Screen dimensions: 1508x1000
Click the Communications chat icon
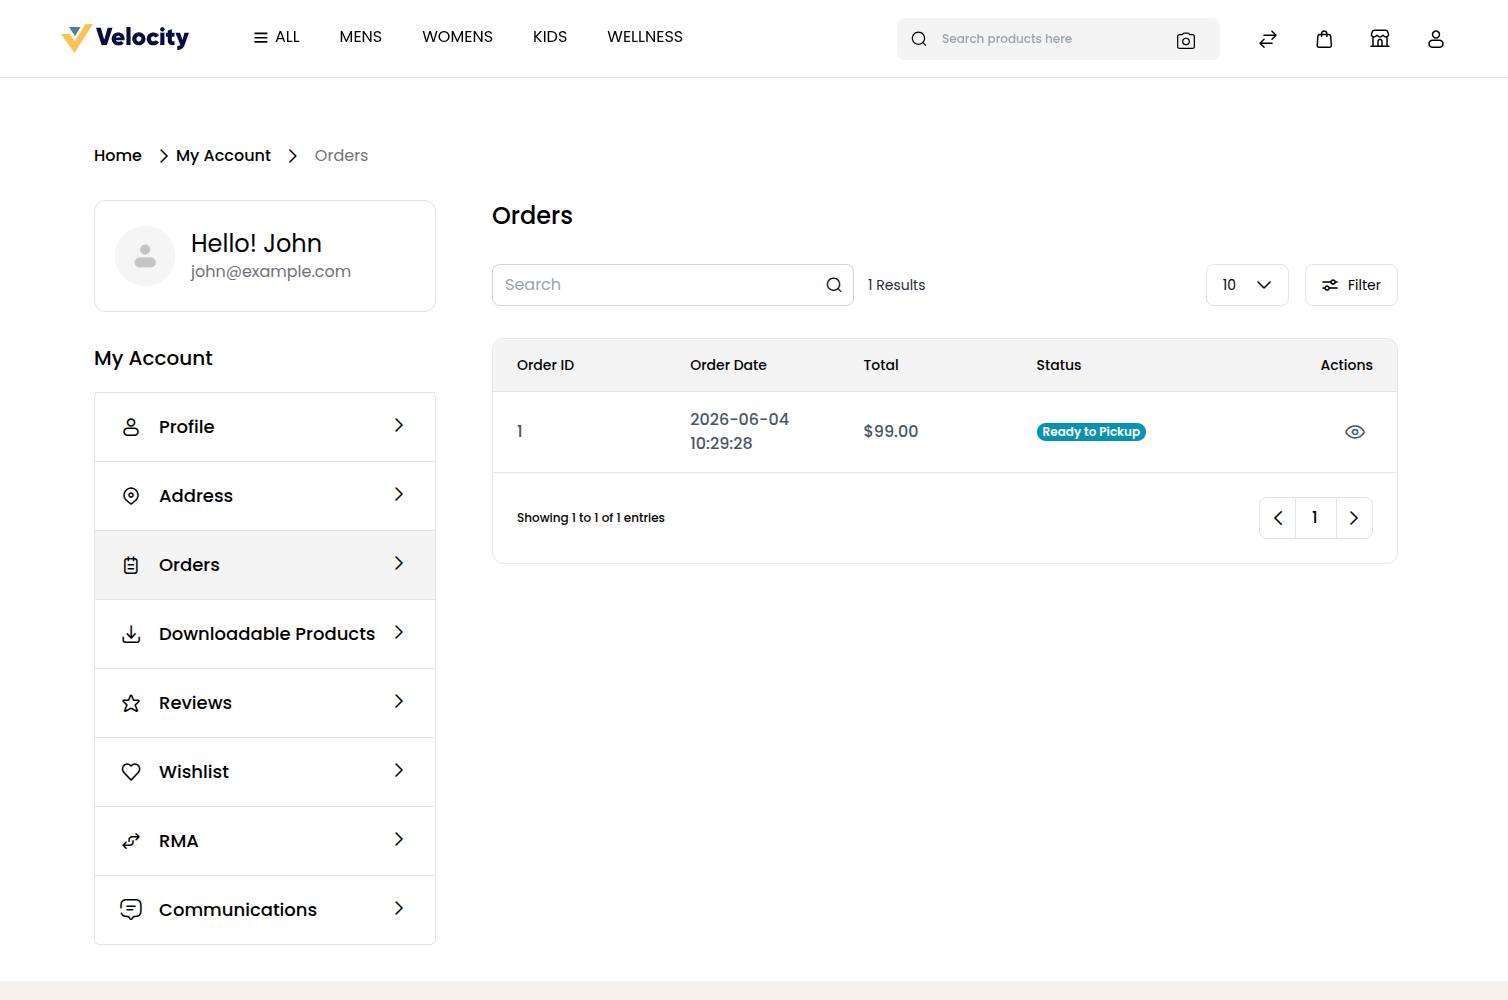coord(131,909)
